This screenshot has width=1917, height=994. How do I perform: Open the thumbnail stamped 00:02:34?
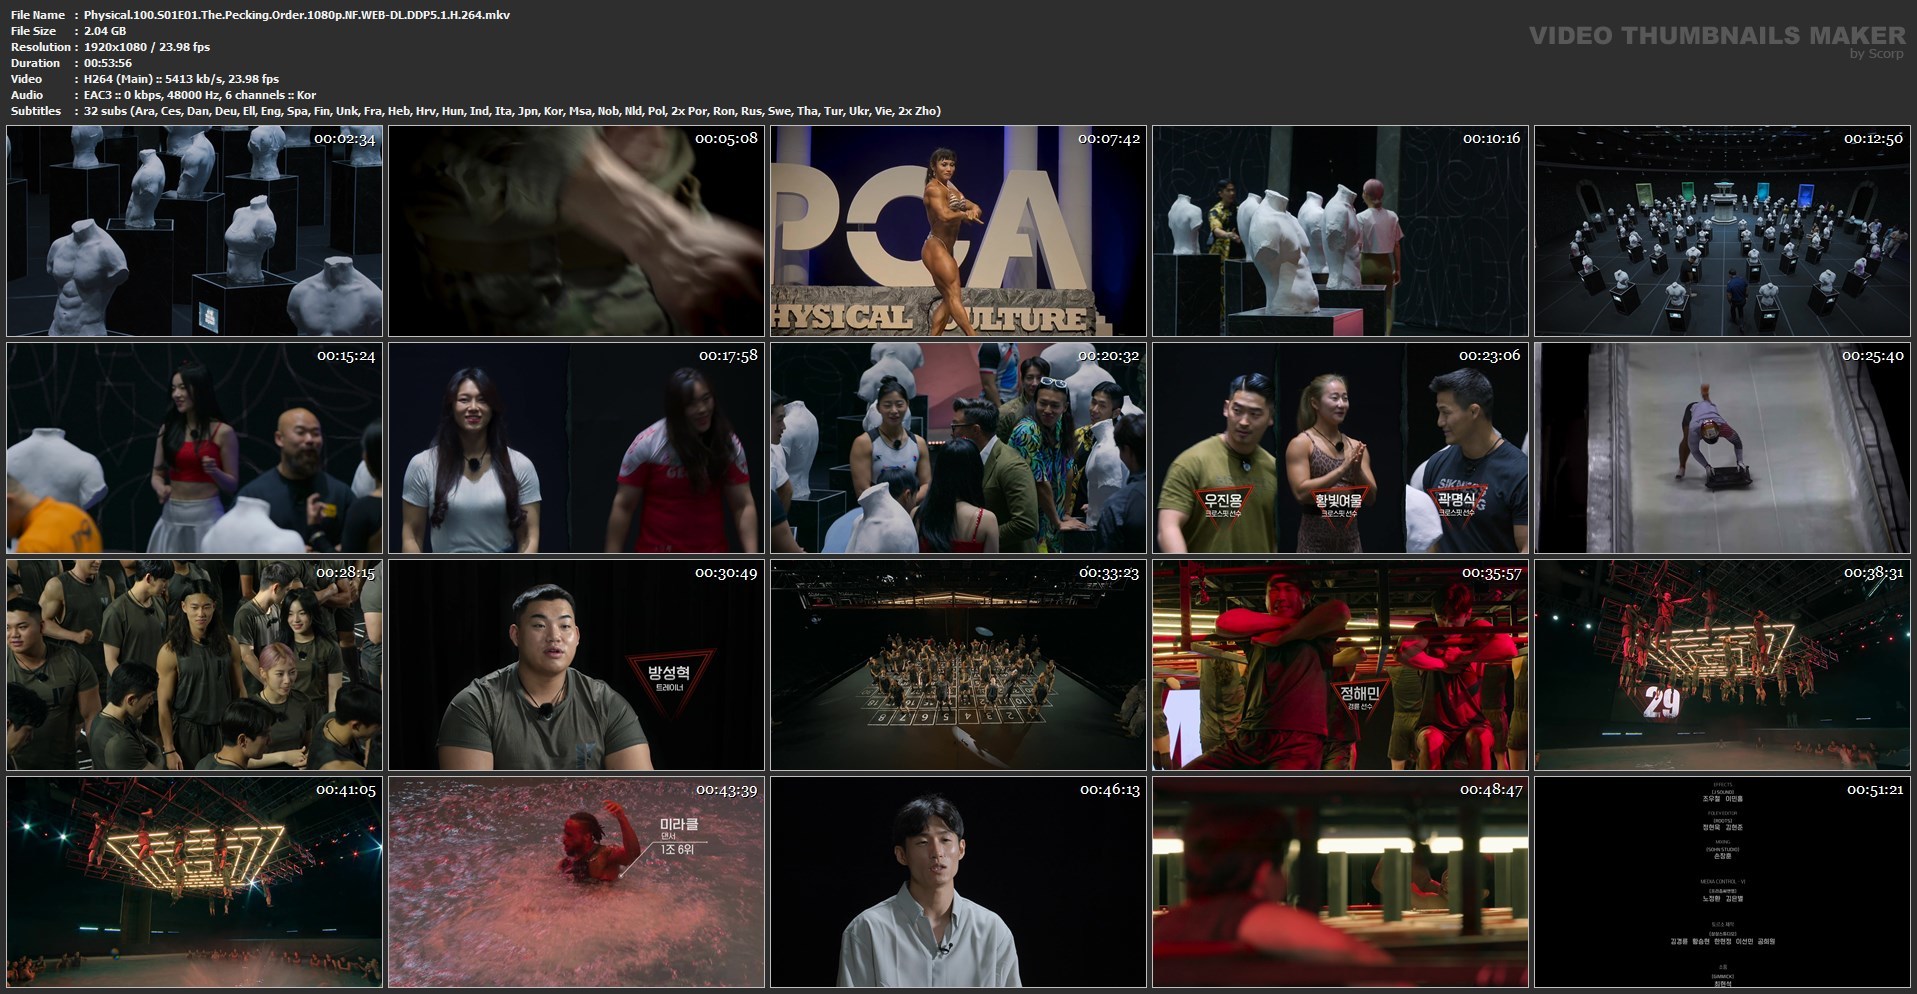[194, 231]
